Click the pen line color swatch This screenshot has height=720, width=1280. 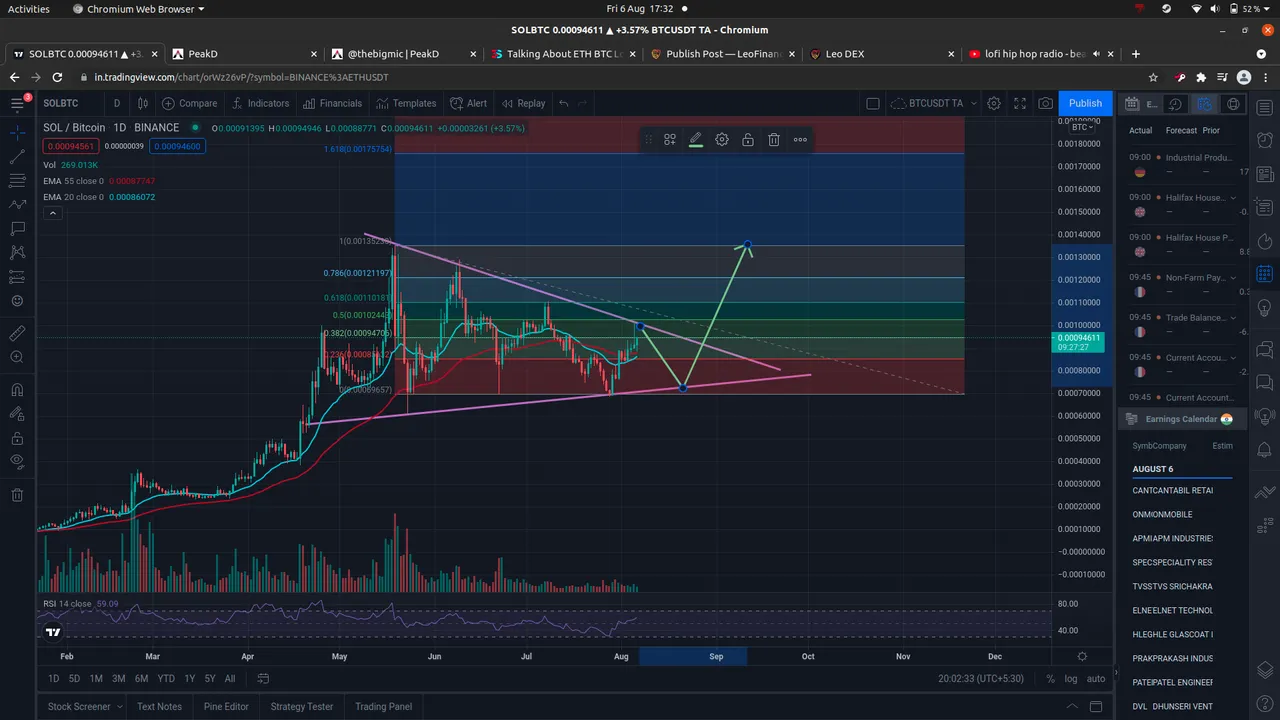pyautogui.click(x=696, y=140)
